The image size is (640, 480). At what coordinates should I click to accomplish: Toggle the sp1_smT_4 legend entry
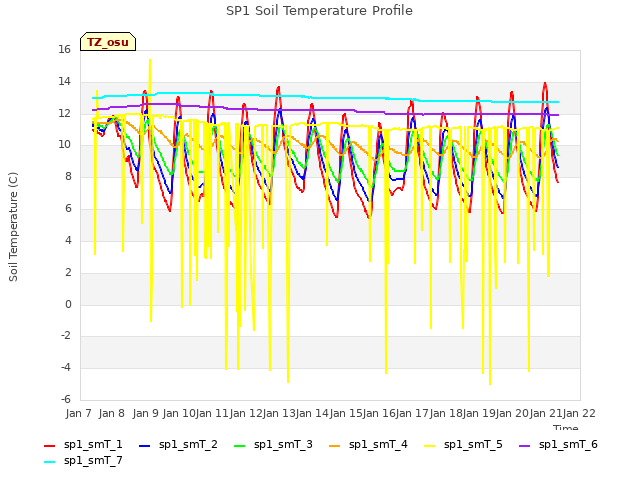368,444
